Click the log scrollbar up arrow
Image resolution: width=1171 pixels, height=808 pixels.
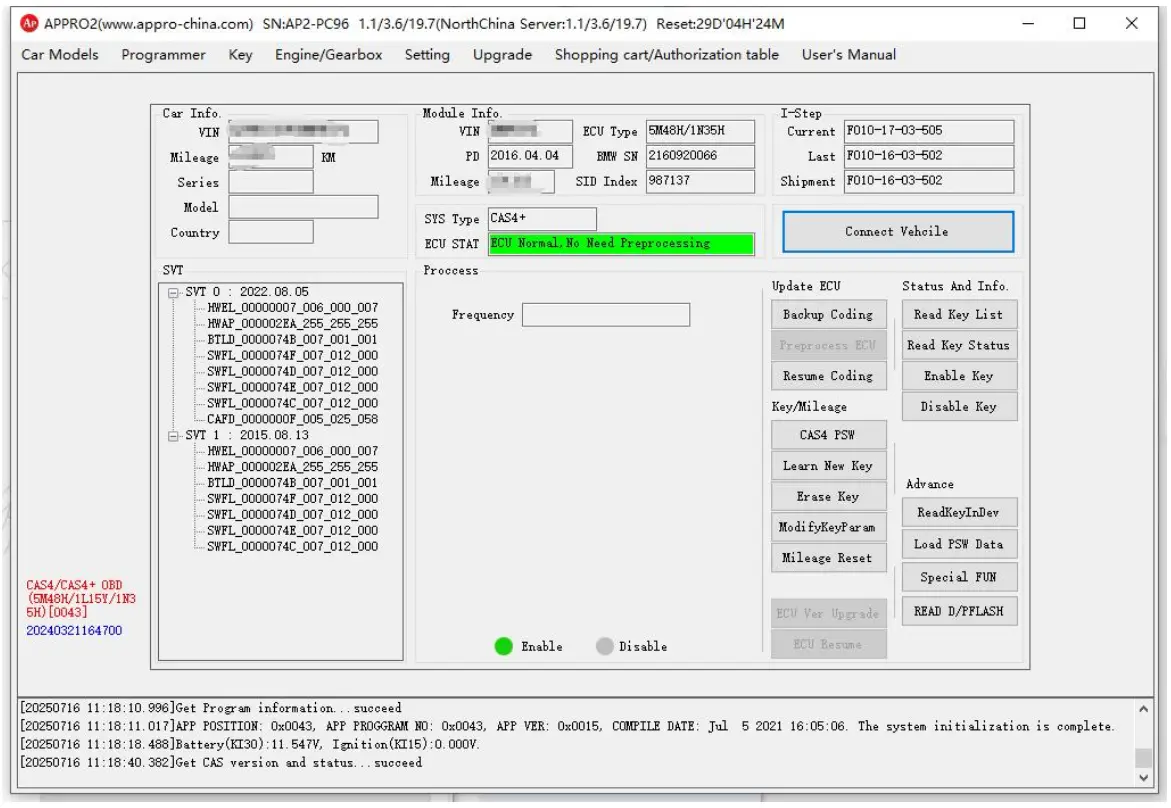(1143, 709)
